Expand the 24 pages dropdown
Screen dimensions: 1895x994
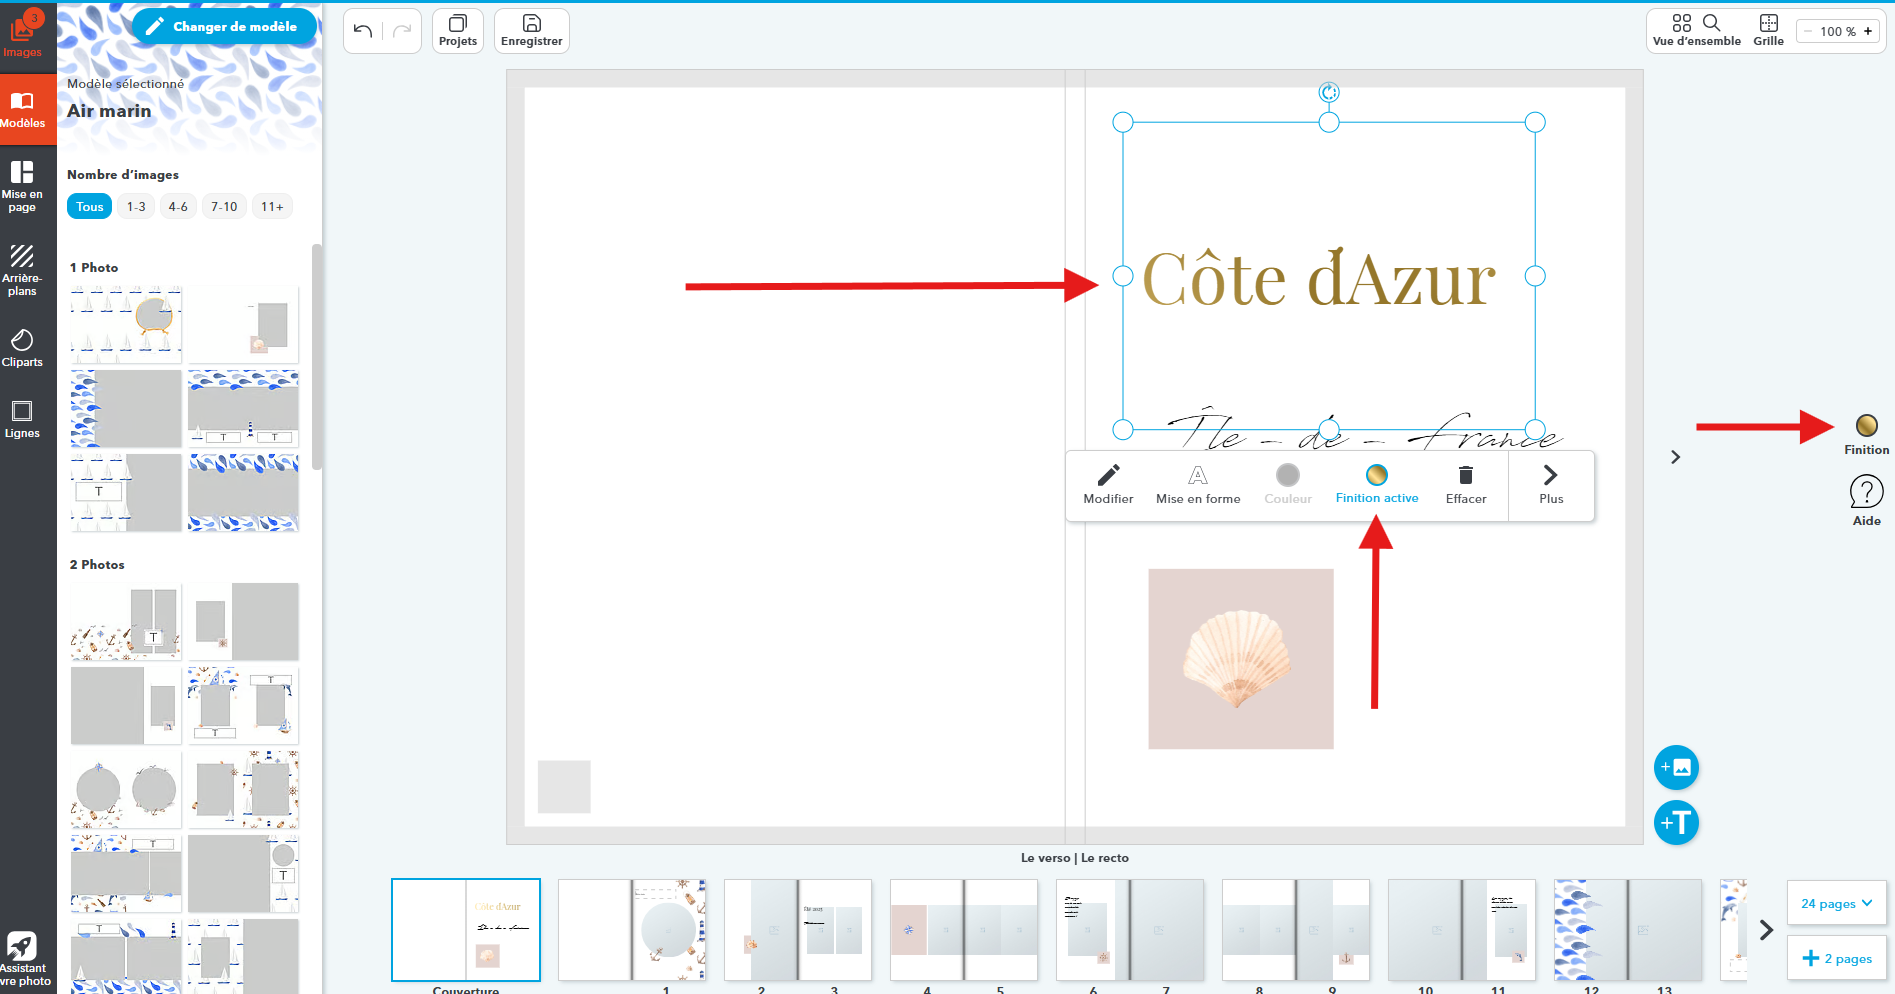(1836, 903)
